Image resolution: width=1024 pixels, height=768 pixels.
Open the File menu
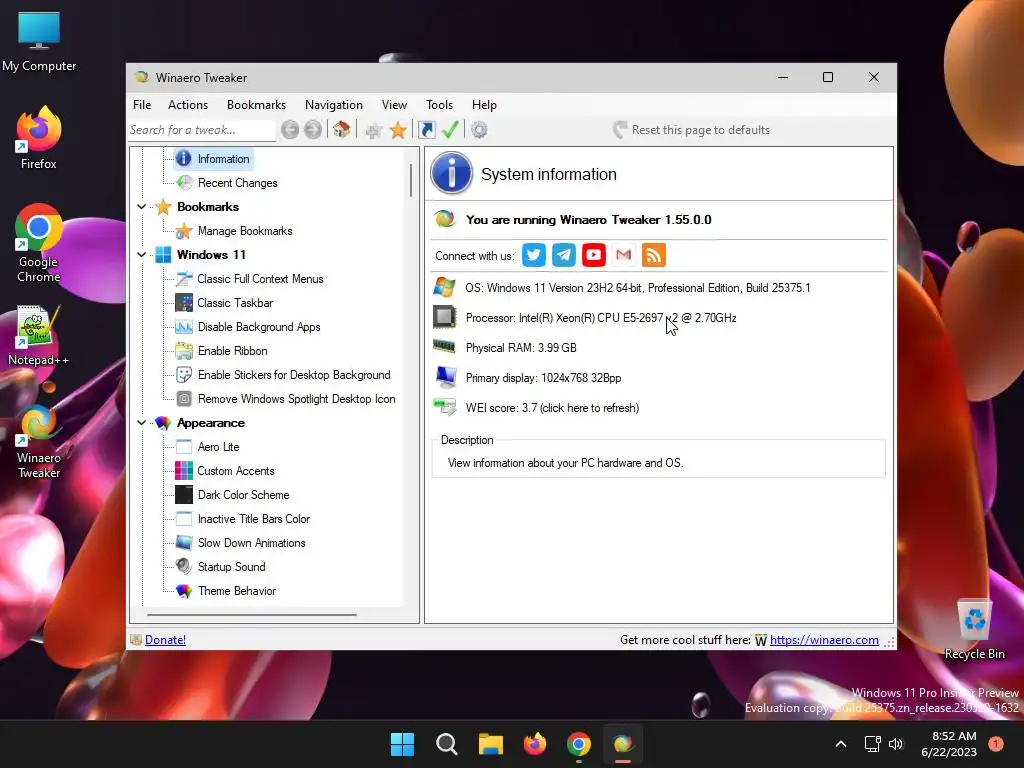pos(142,105)
